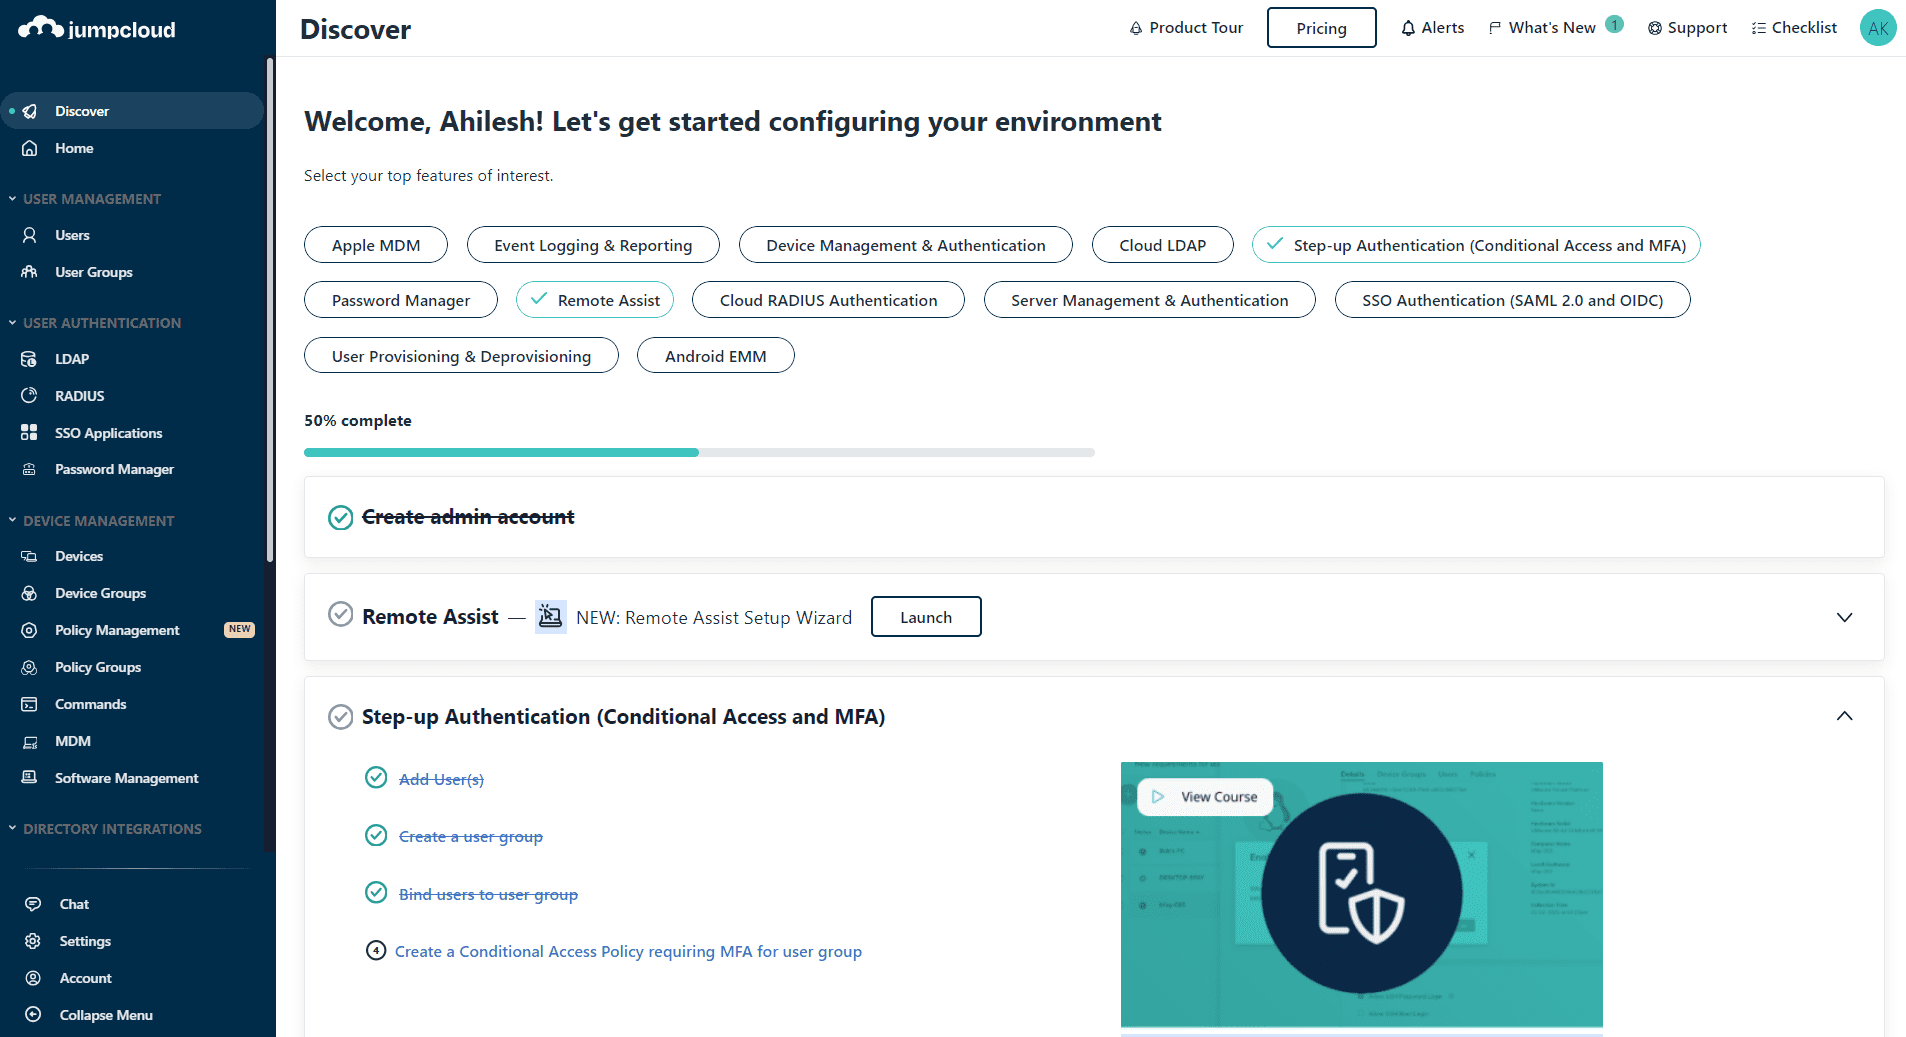Play the View Course video thumbnail
The height and width of the screenshot is (1037, 1906).
point(1205,797)
